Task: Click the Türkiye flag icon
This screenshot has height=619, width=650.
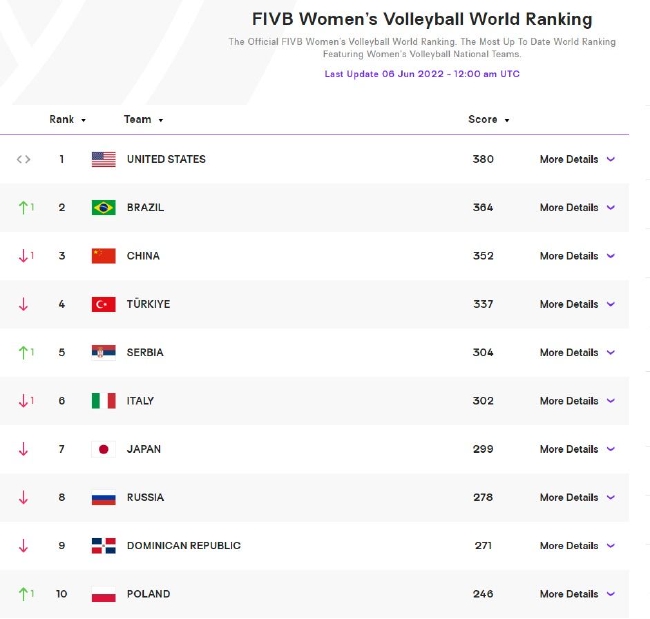Action: 104,304
